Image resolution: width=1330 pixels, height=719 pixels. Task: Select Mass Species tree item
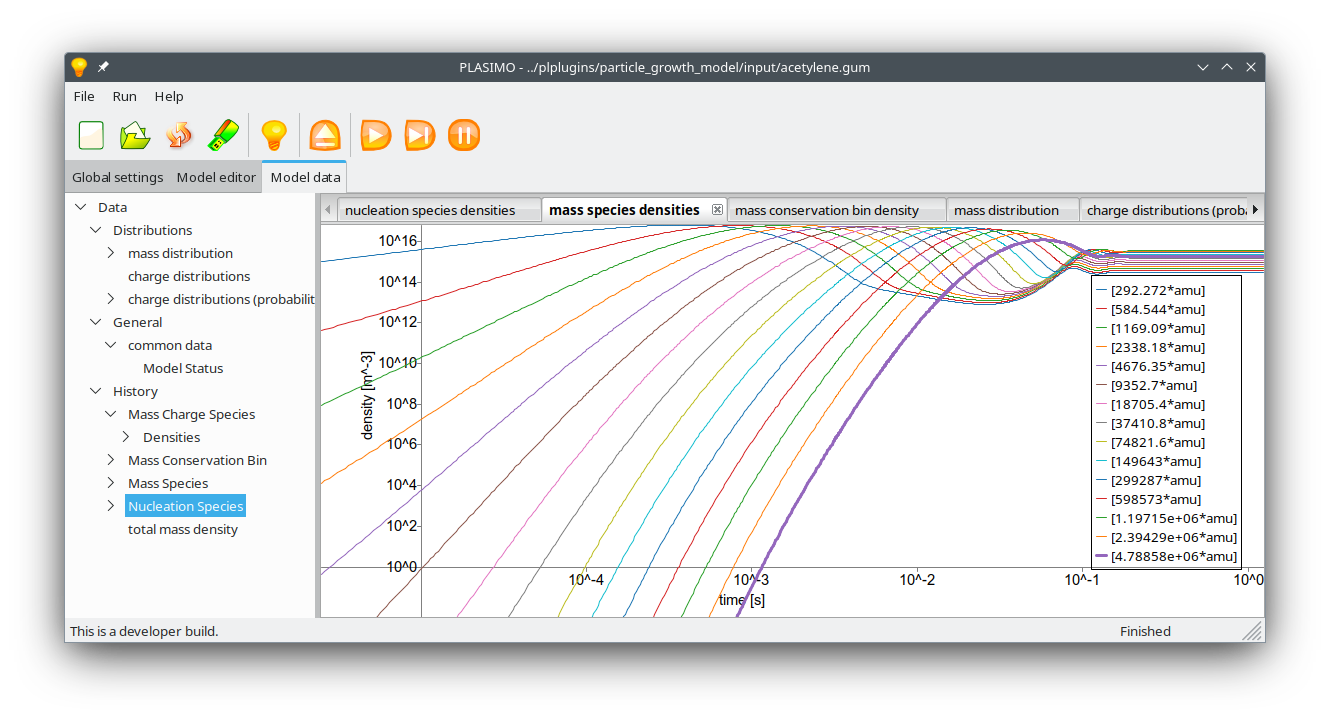pos(168,483)
